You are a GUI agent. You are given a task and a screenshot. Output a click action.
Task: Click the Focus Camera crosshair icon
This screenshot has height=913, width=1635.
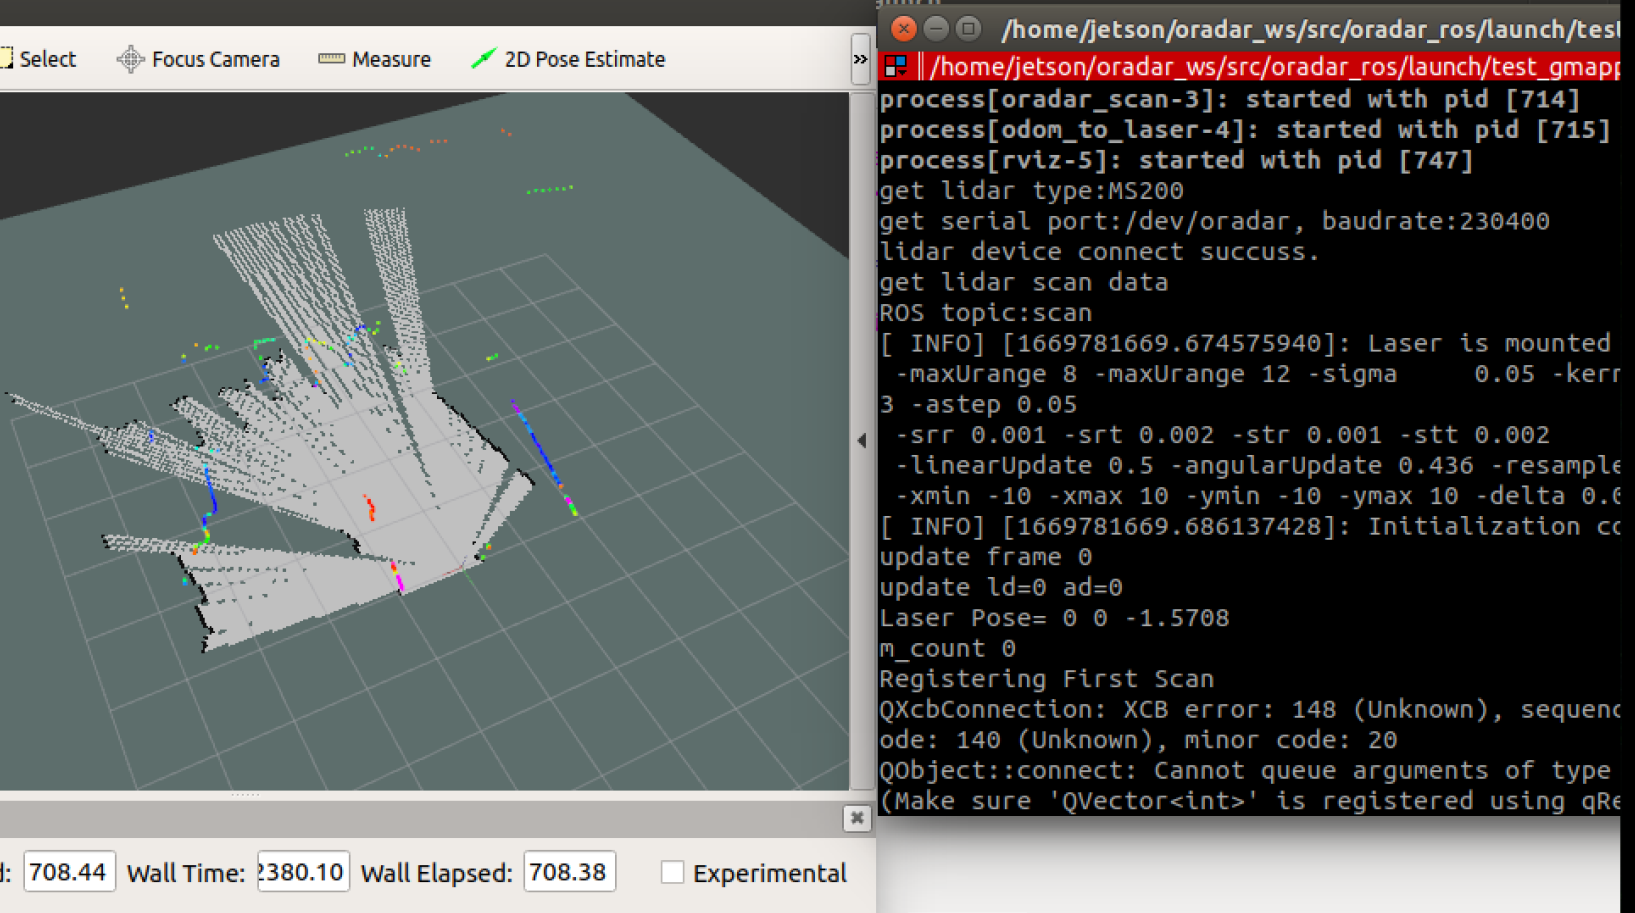(130, 59)
